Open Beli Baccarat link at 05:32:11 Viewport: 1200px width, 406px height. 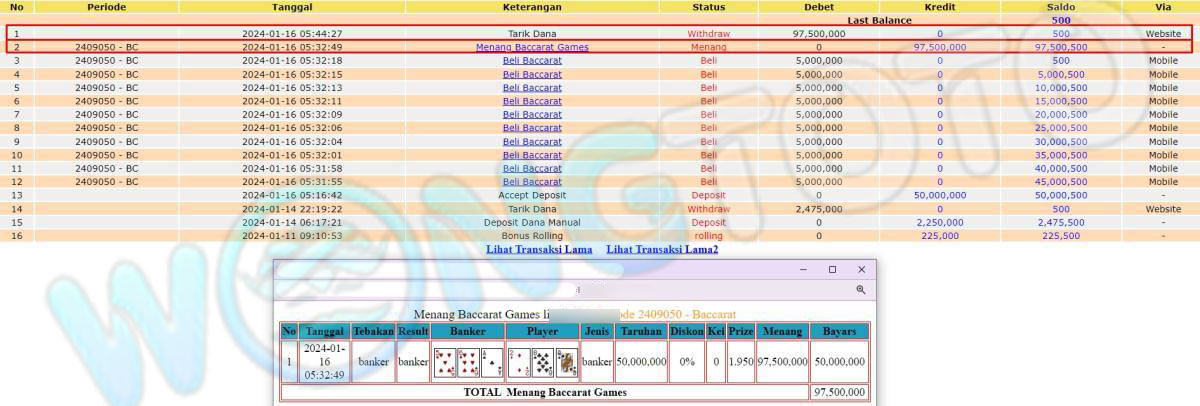tap(532, 101)
